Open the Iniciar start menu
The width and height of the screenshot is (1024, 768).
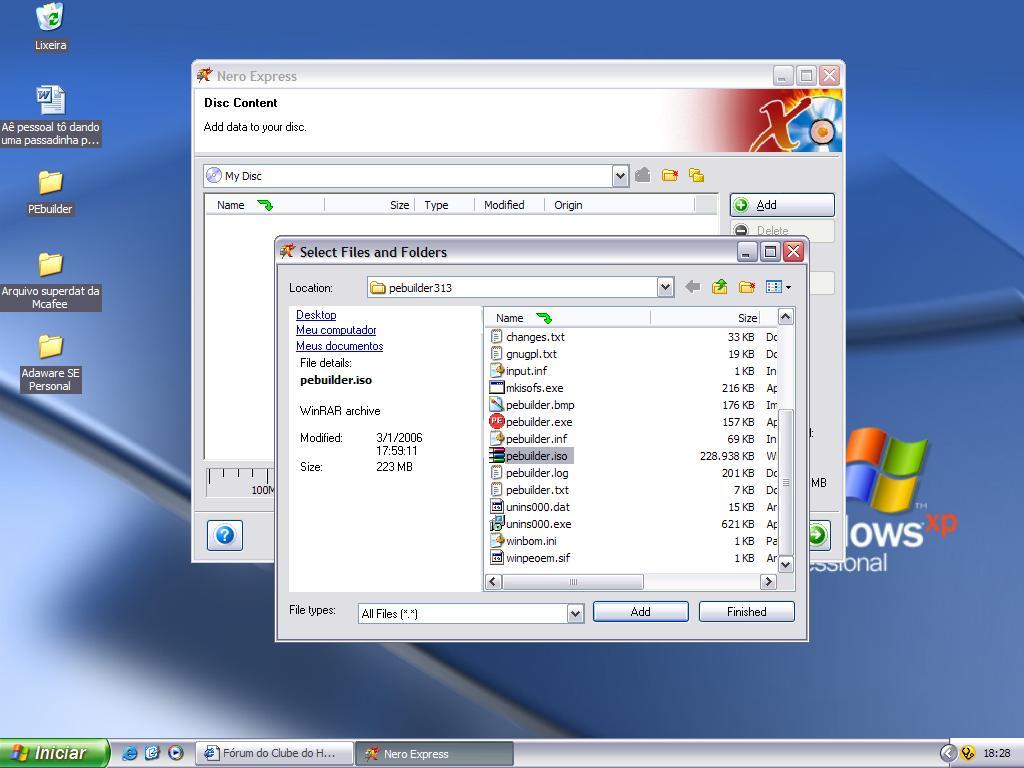click(x=54, y=753)
